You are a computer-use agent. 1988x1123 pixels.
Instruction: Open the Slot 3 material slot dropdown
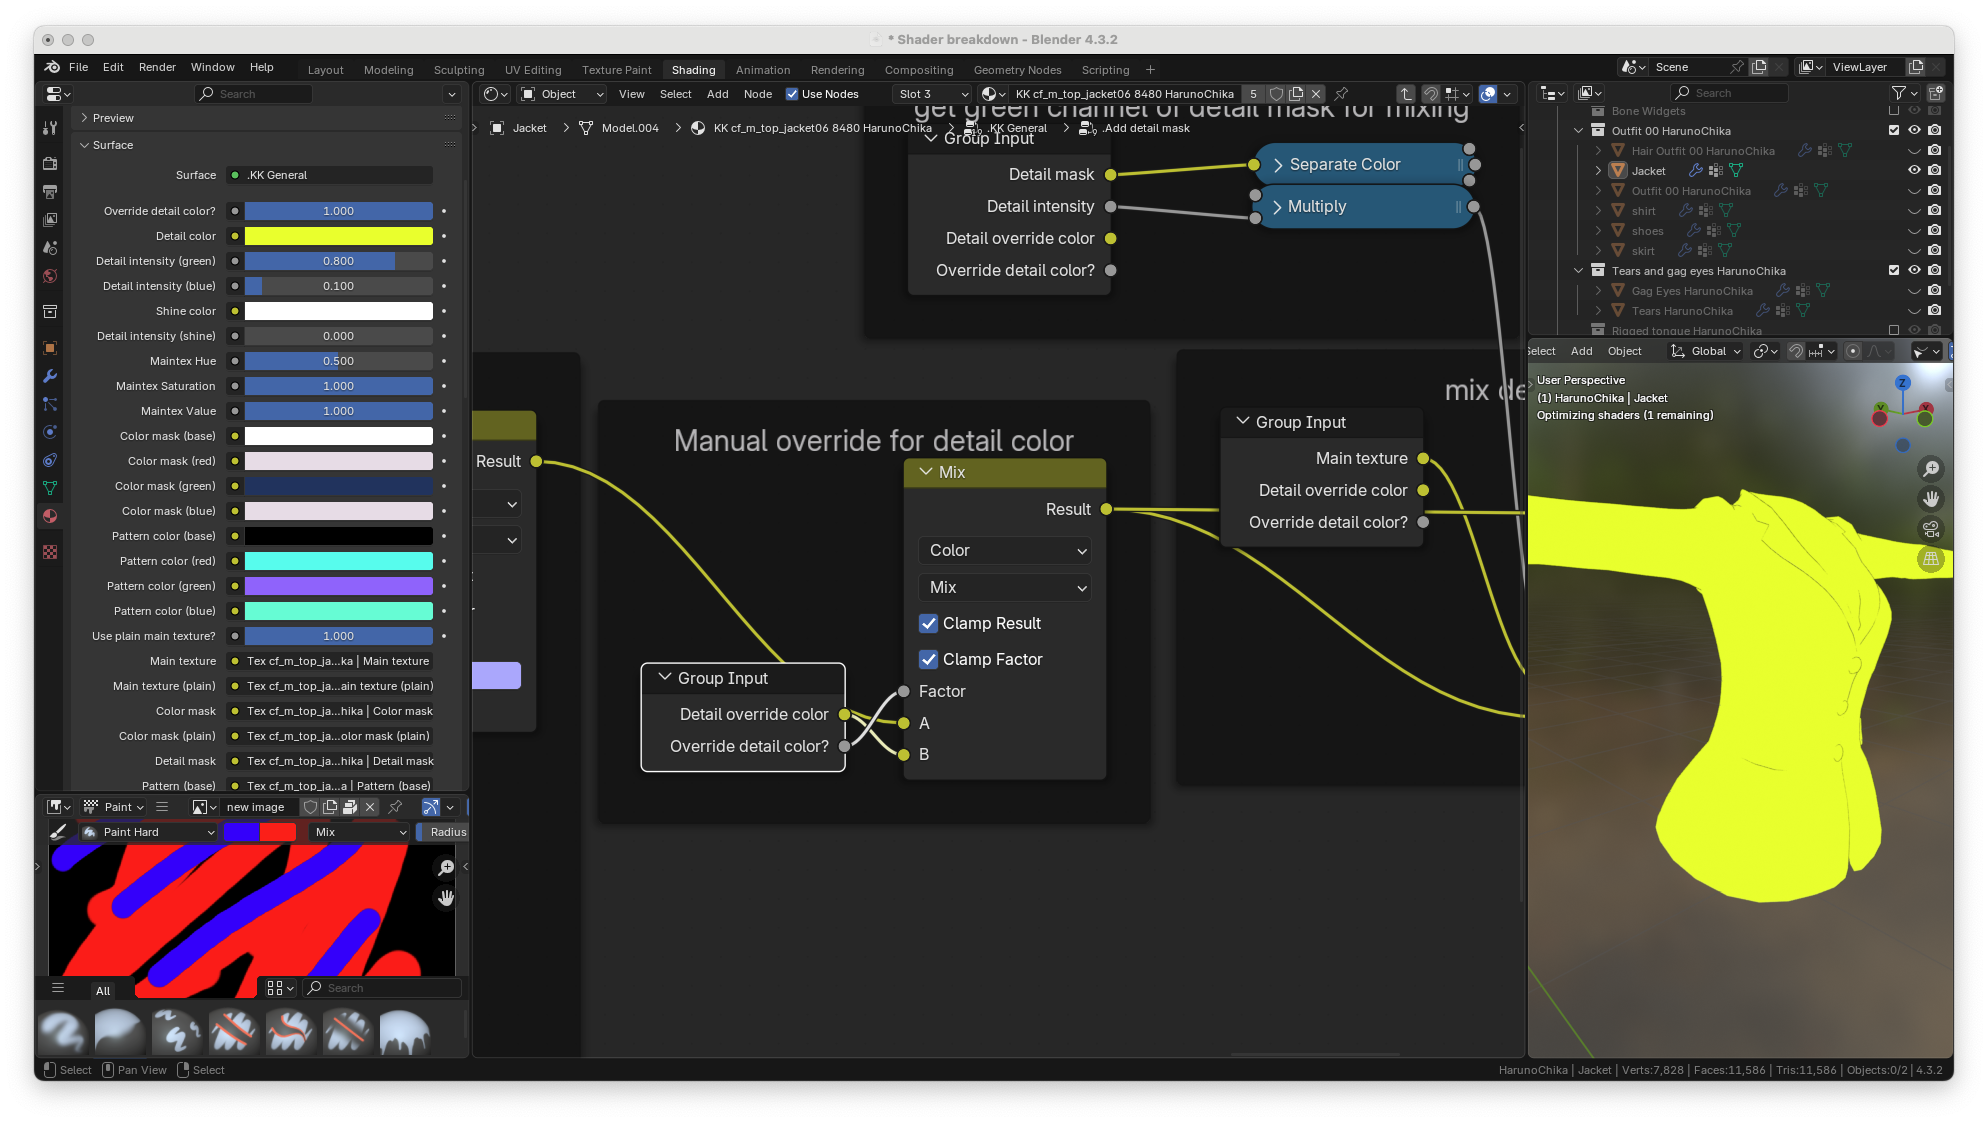(932, 94)
